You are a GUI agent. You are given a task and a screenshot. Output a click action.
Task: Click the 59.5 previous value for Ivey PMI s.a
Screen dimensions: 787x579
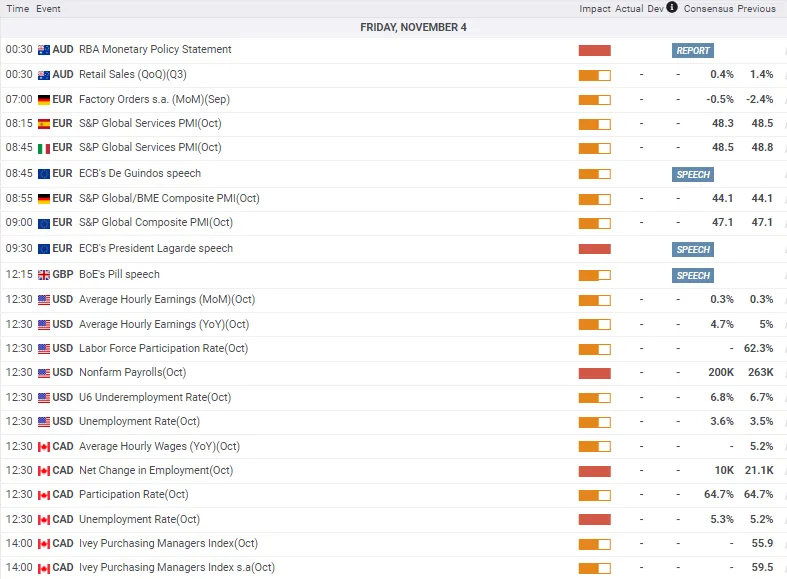pyautogui.click(x=762, y=567)
